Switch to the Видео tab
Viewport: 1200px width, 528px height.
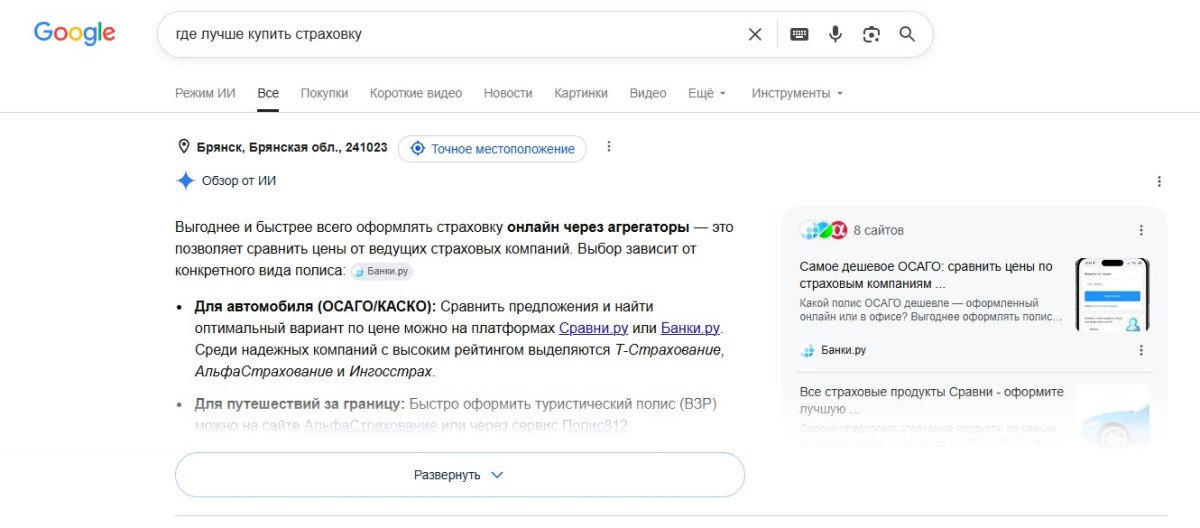tap(648, 93)
